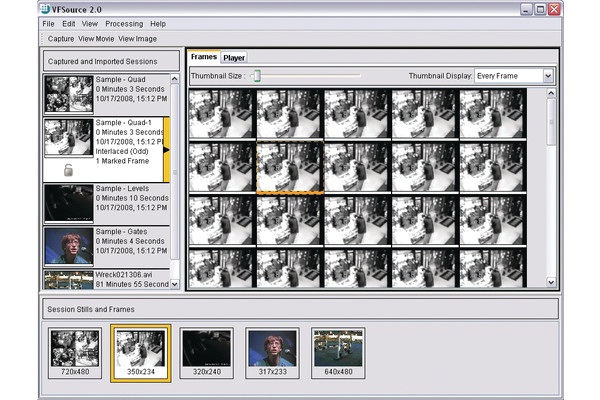This screenshot has height=400, width=600.
Task: Click the 317x233 still thumbnail
Action: [272, 351]
